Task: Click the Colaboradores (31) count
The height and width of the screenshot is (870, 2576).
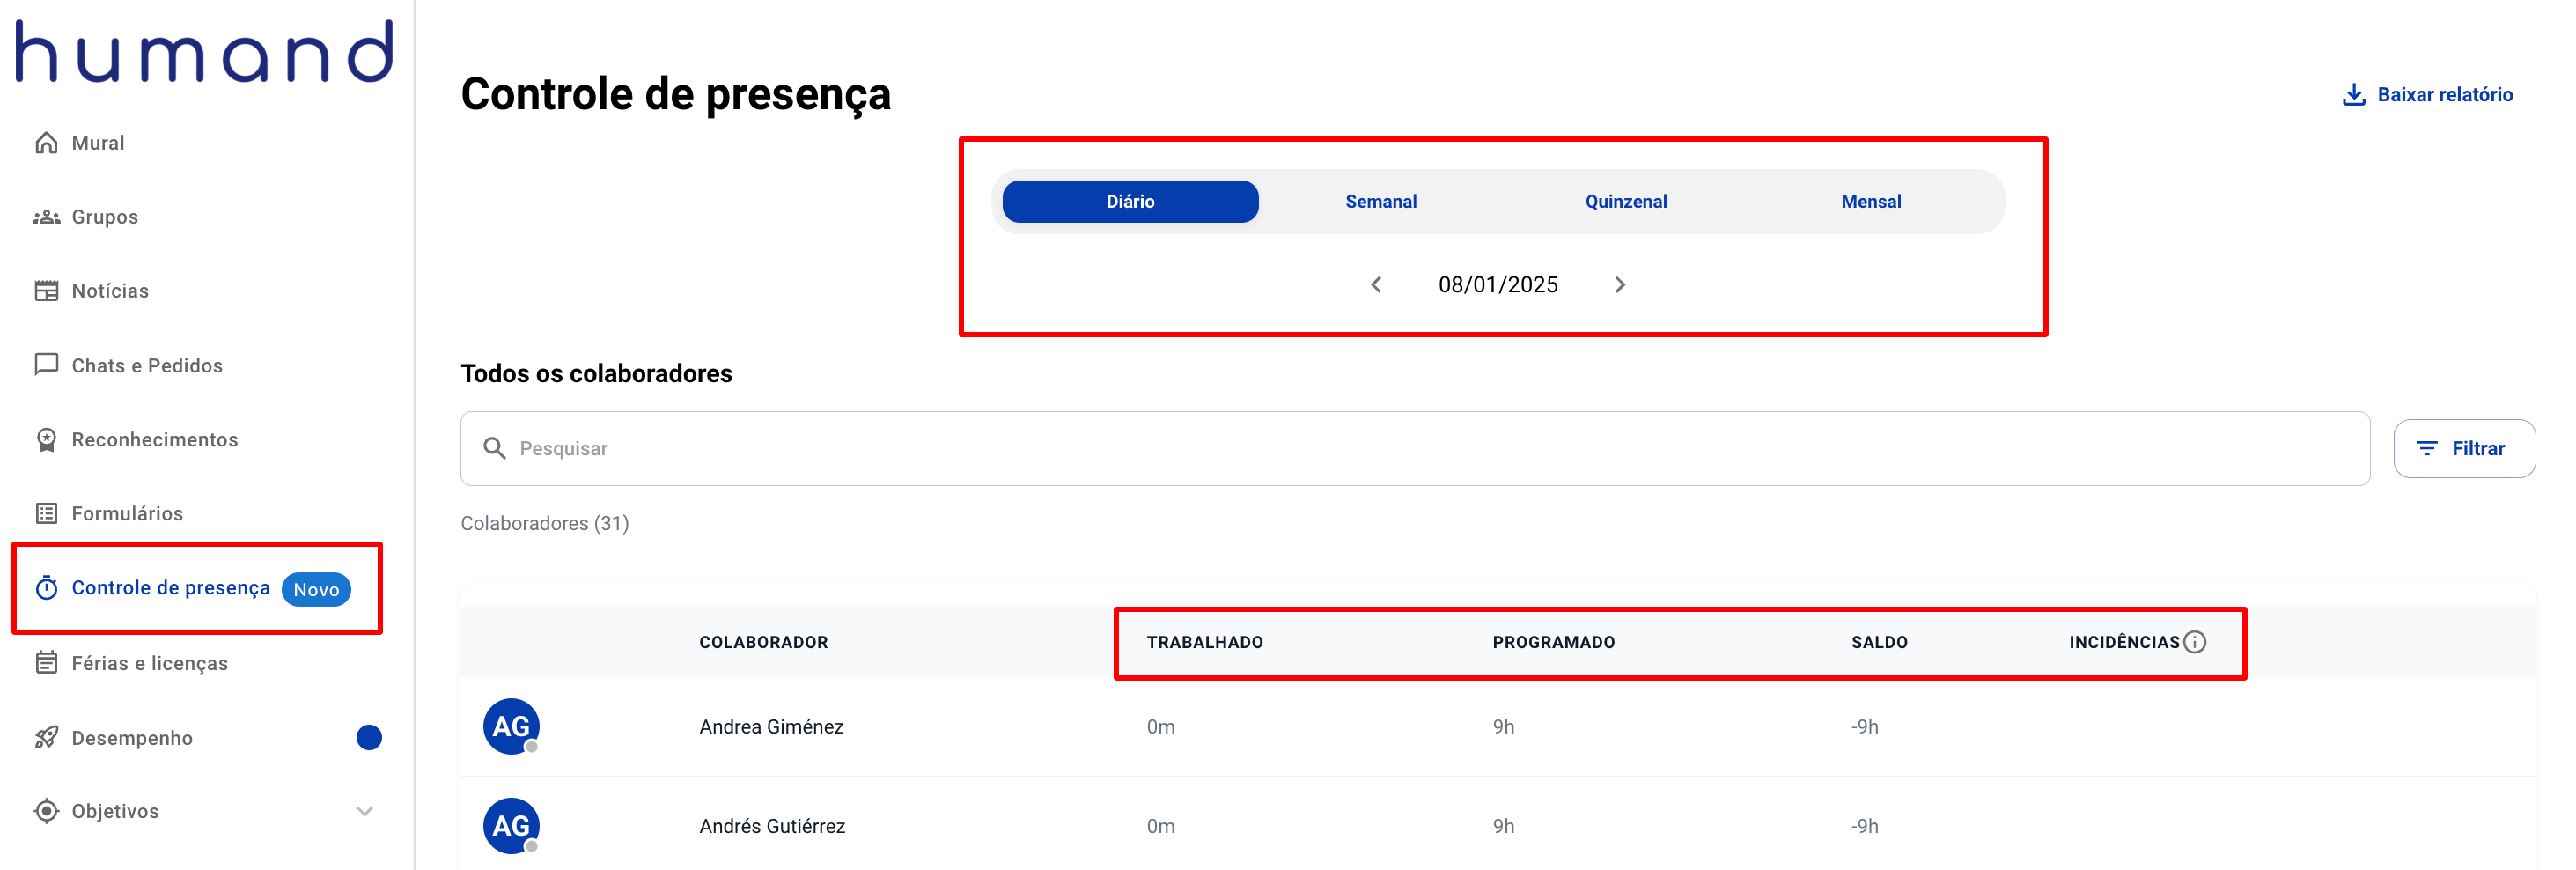Action: [545, 523]
